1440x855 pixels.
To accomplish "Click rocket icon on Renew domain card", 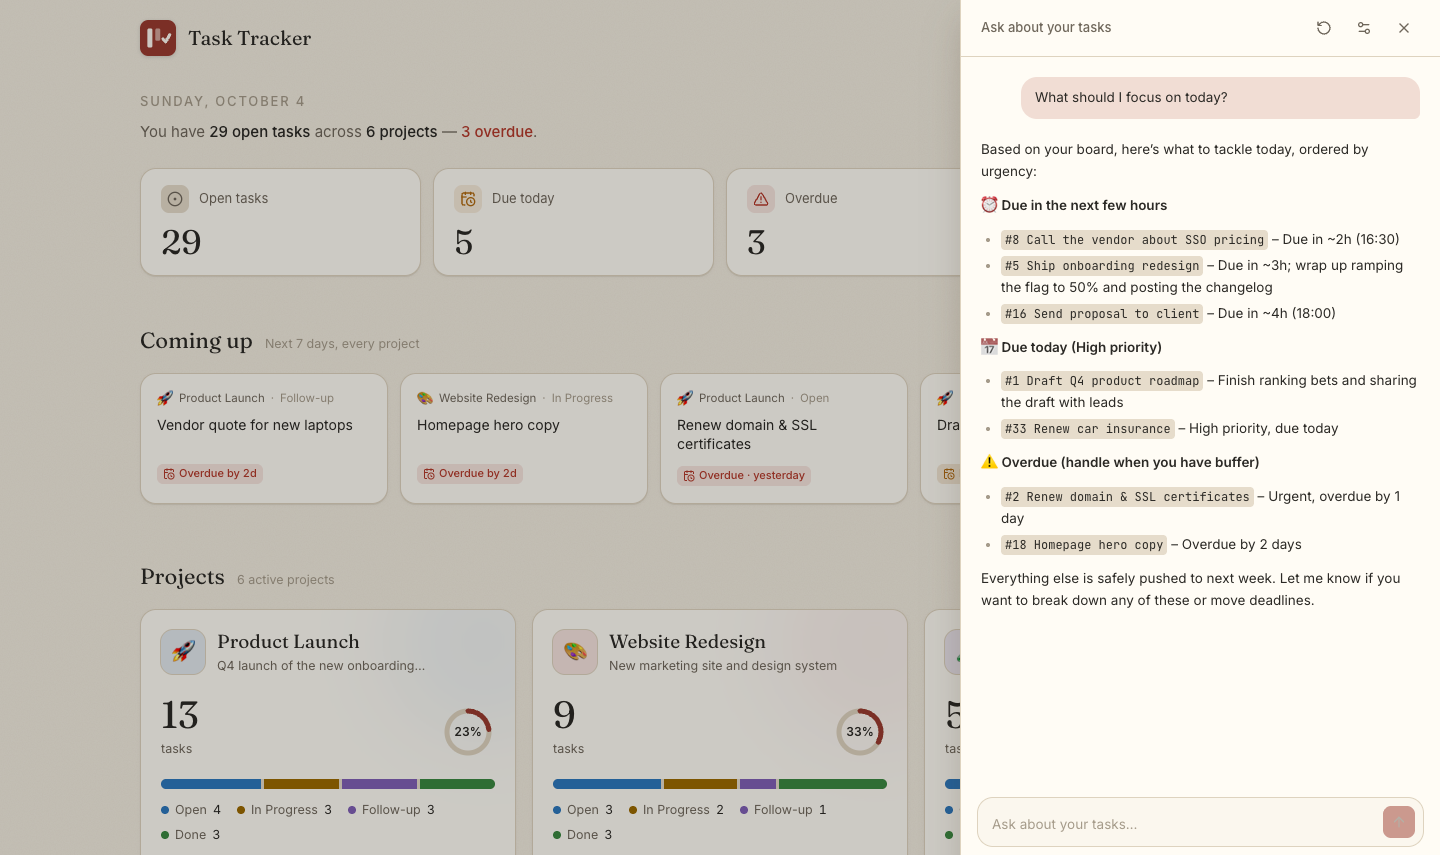I will [685, 398].
